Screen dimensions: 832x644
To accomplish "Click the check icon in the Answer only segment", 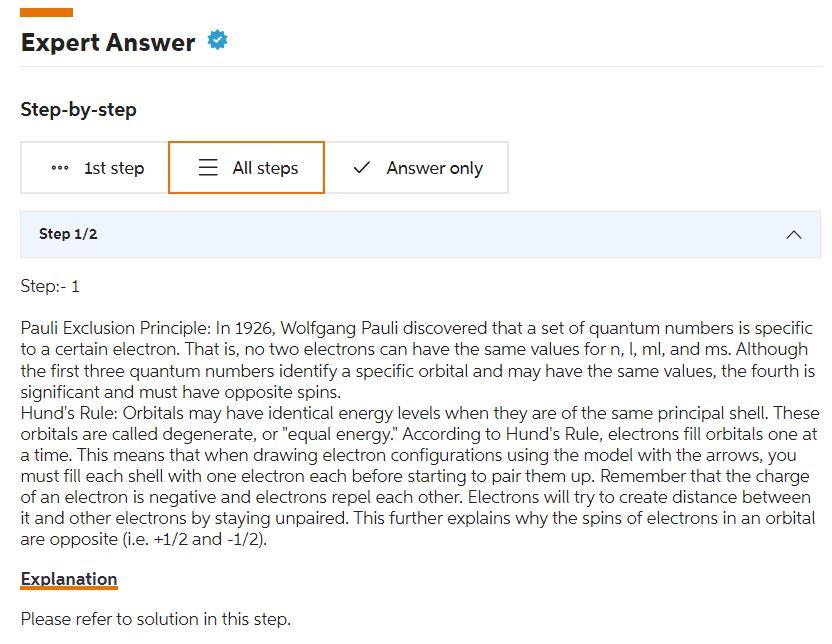I will coord(359,168).
